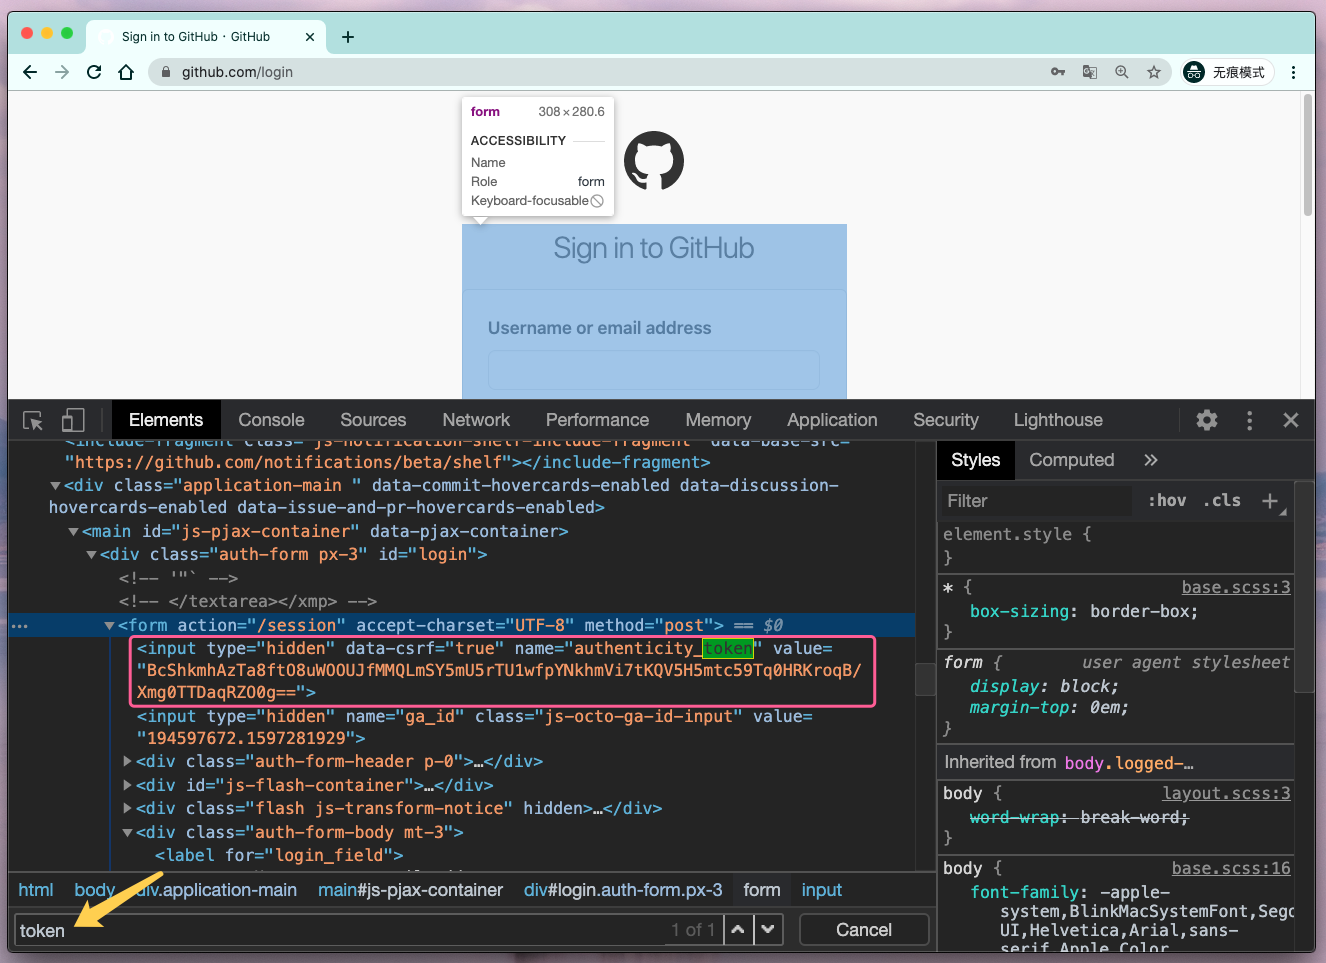Add a new style rule
Screen dimensions: 1326x963
click(1270, 501)
